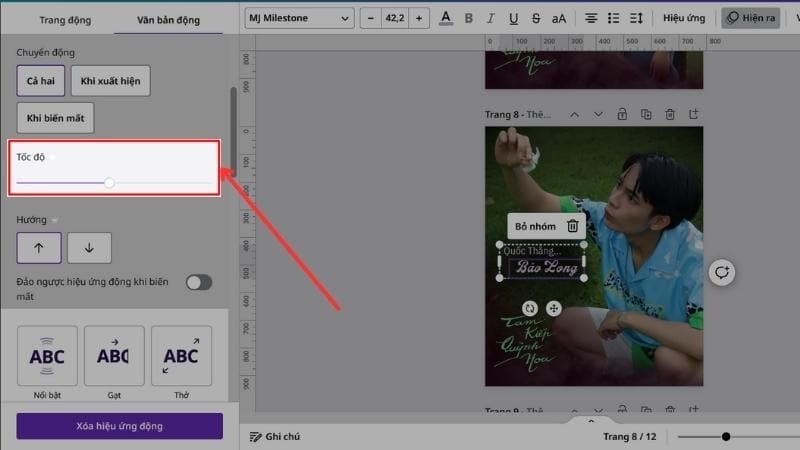
Task: Move page 8 up with chevron
Action: tap(574, 115)
